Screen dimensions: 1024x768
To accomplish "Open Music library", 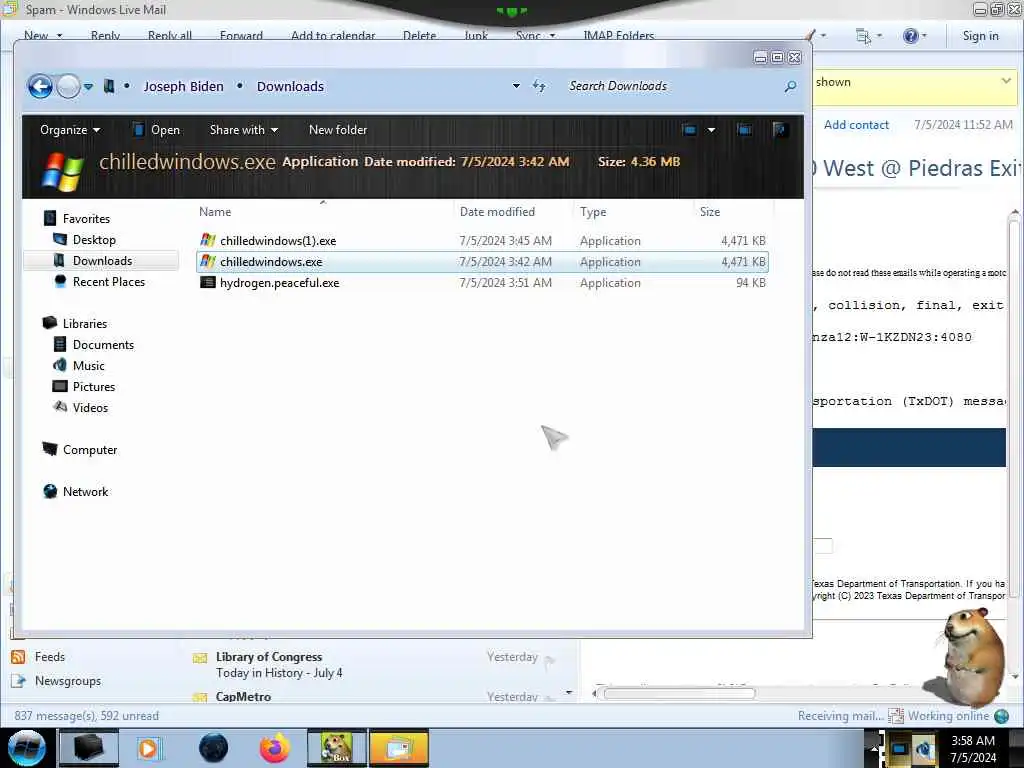I will tap(89, 366).
